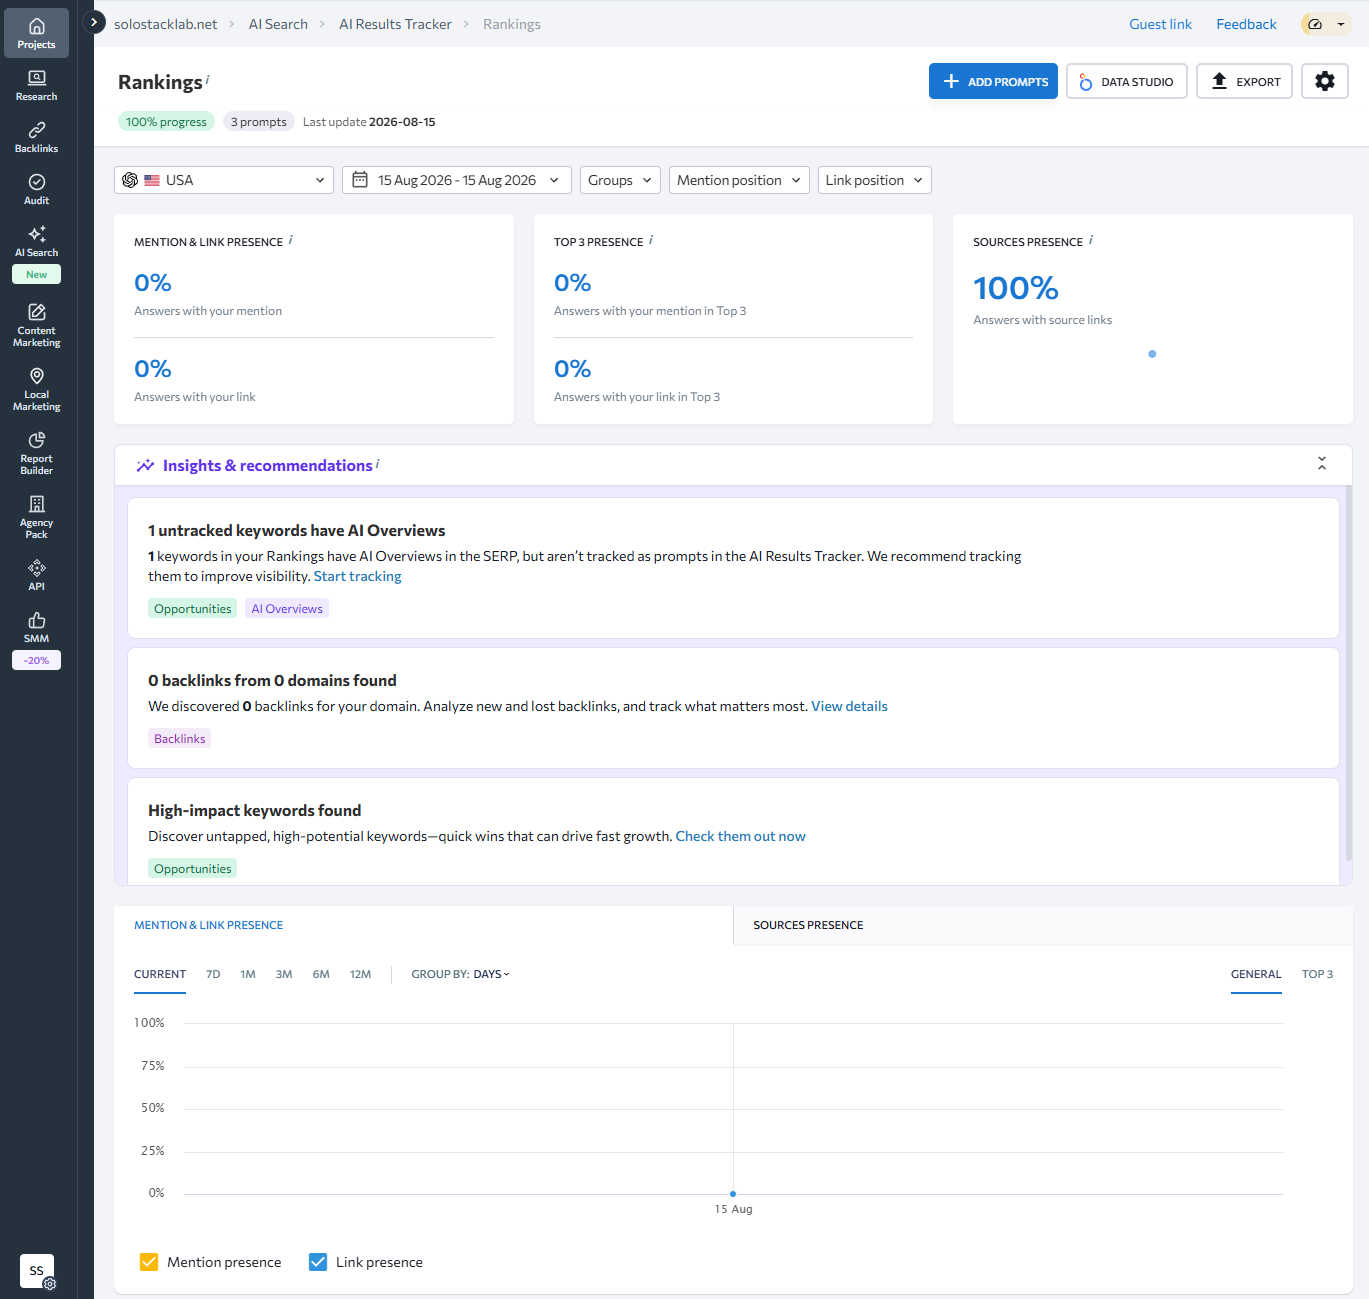
Task: Open the Feedback link
Action: [1246, 24]
